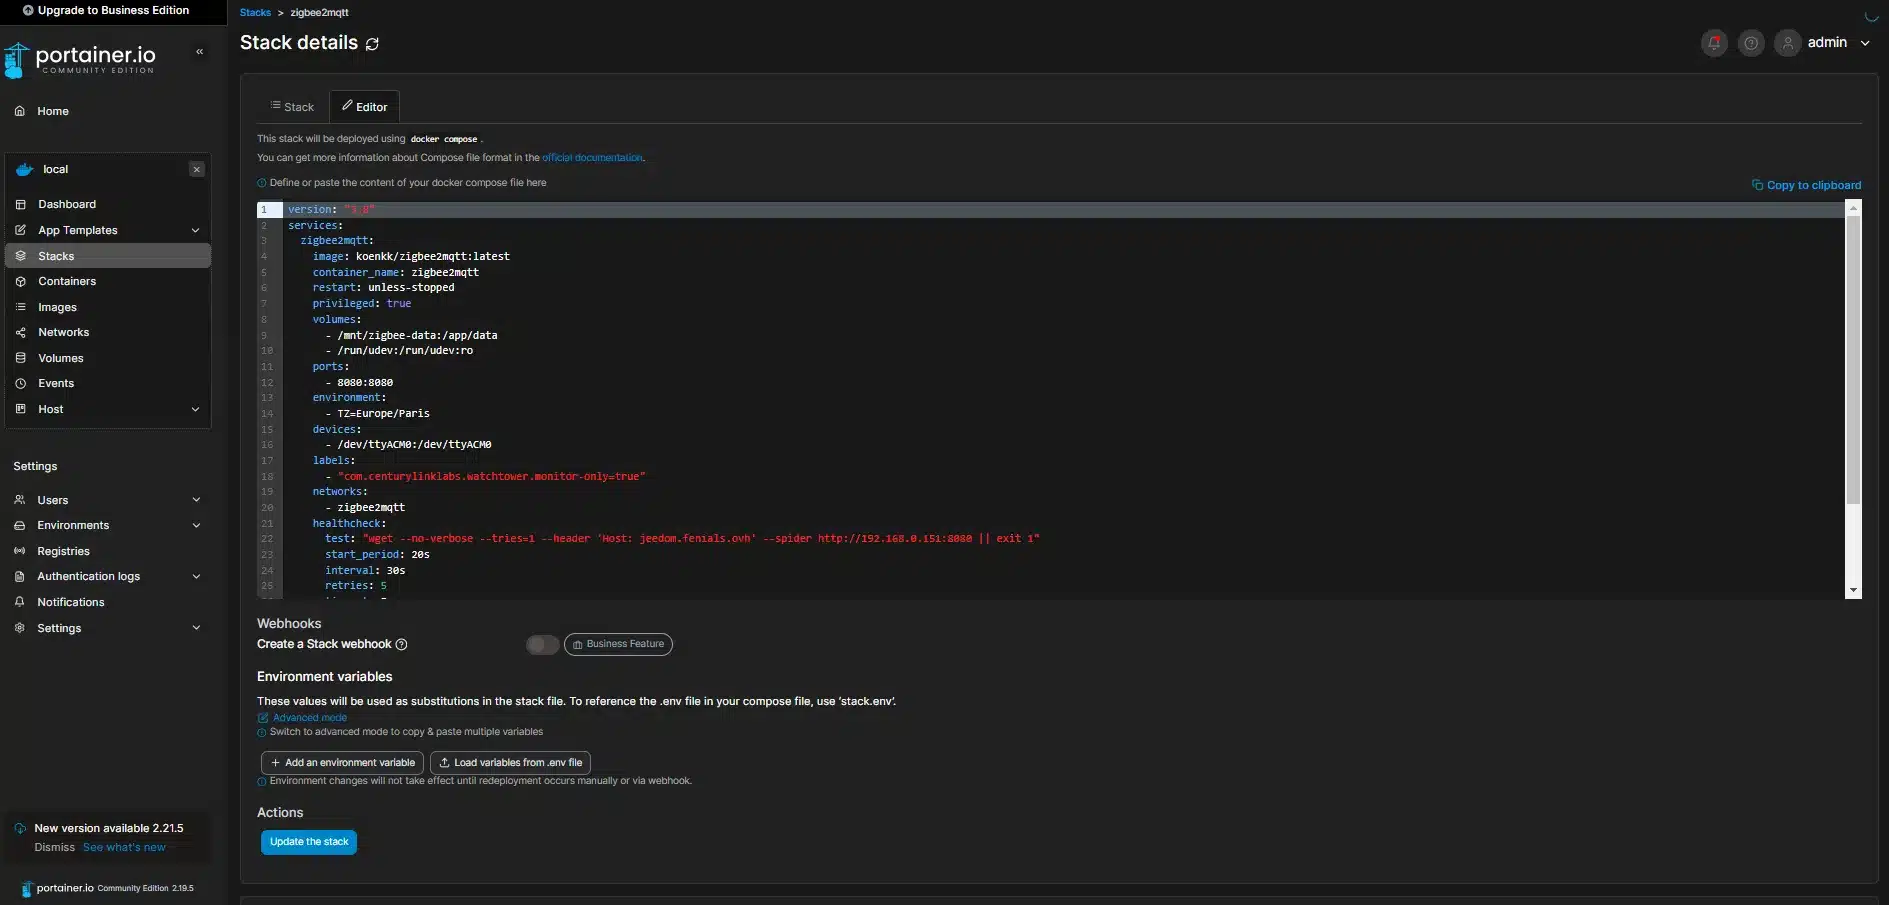This screenshot has height=905, width=1889.
Task: Click Update the stack button
Action: click(309, 842)
